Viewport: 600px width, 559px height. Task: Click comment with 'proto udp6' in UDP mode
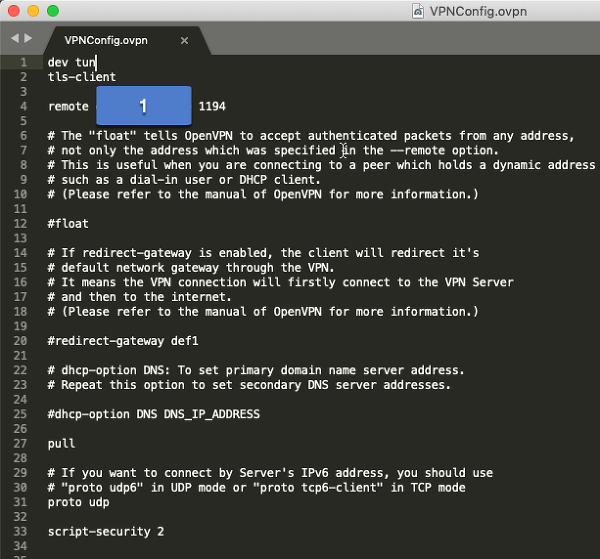[256, 487]
